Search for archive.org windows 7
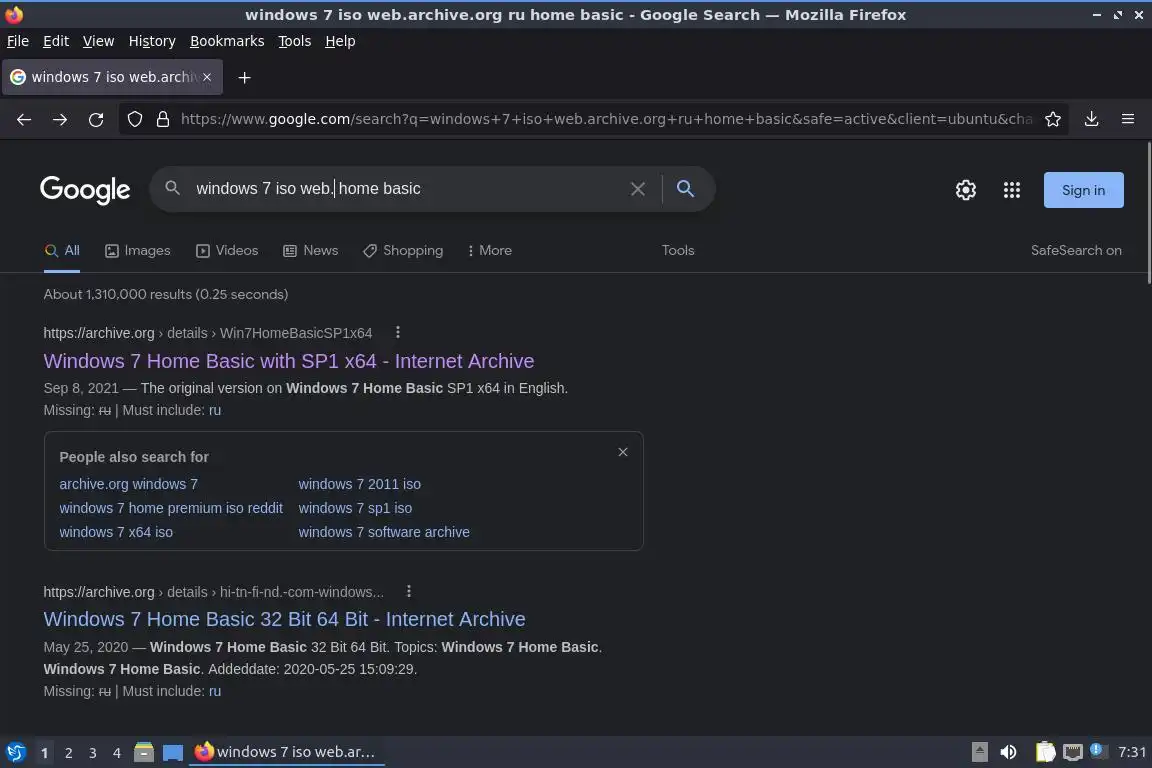This screenshot has width=1152, height=768. tap(129, 484)
